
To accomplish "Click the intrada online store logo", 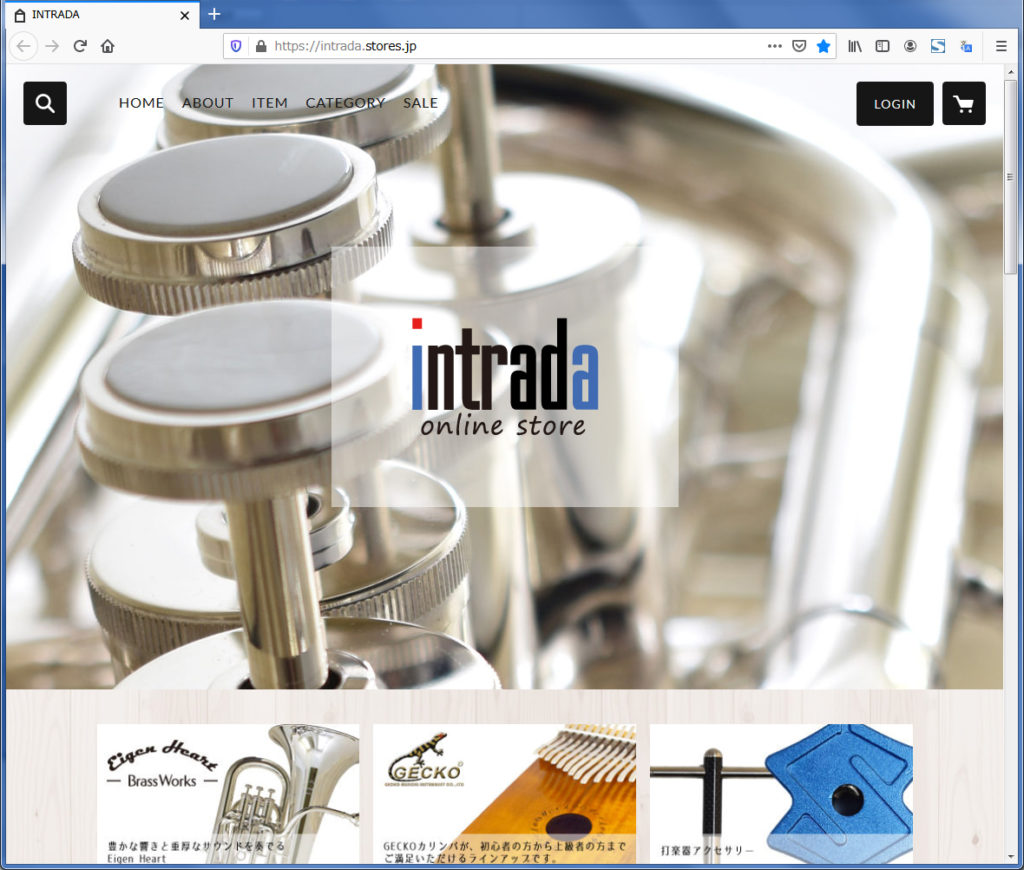I will point(504,377).
